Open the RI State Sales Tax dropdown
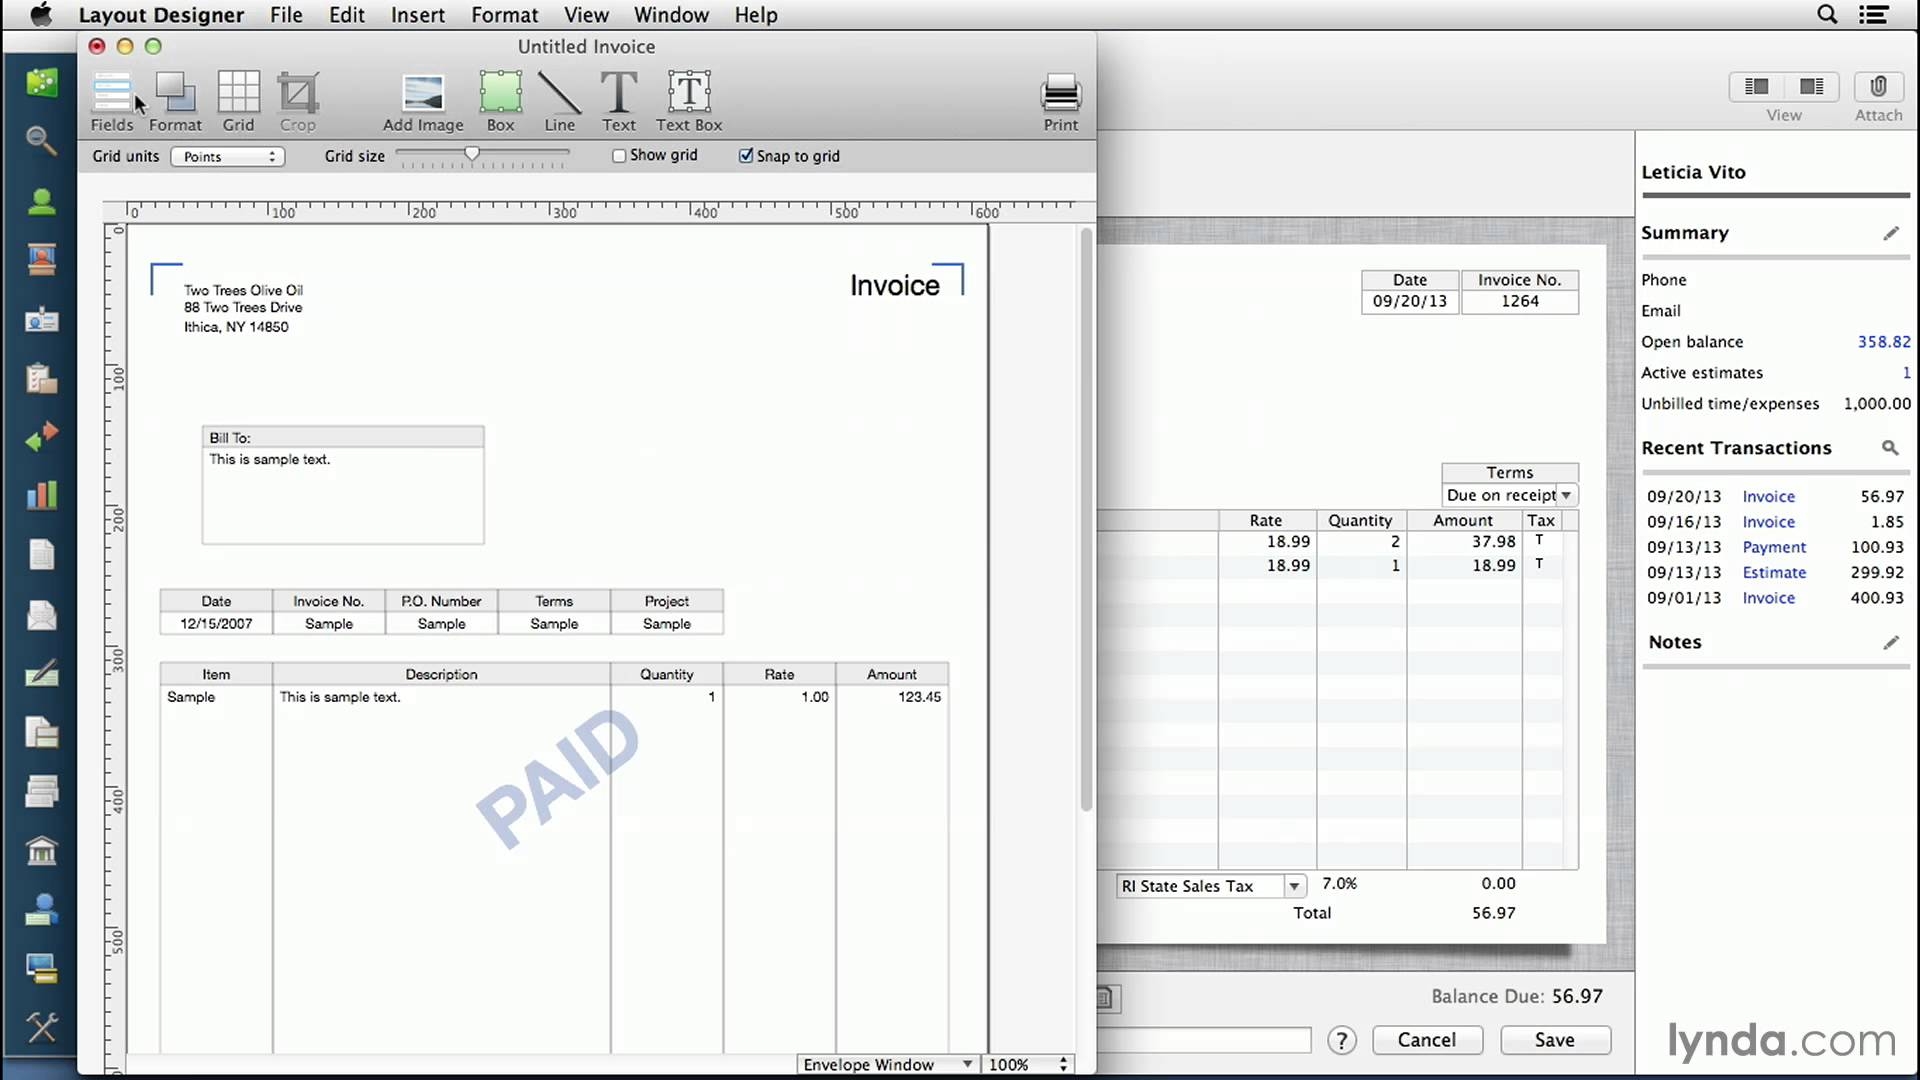 pos(1294,885)
